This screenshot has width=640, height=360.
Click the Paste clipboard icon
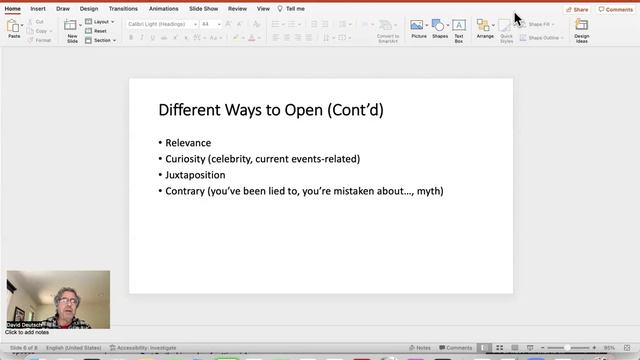click(13, 26)
